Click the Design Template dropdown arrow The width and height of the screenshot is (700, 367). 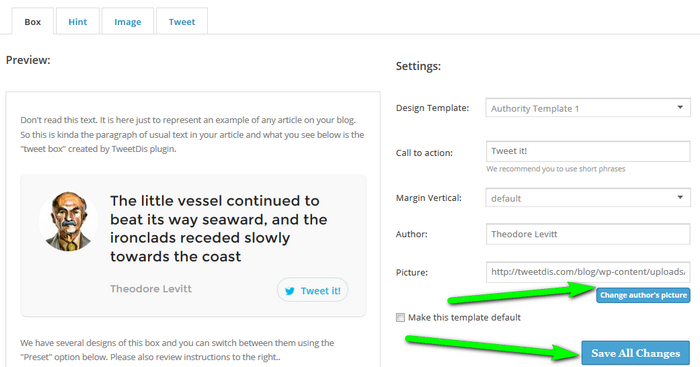[x=680, y=108]
